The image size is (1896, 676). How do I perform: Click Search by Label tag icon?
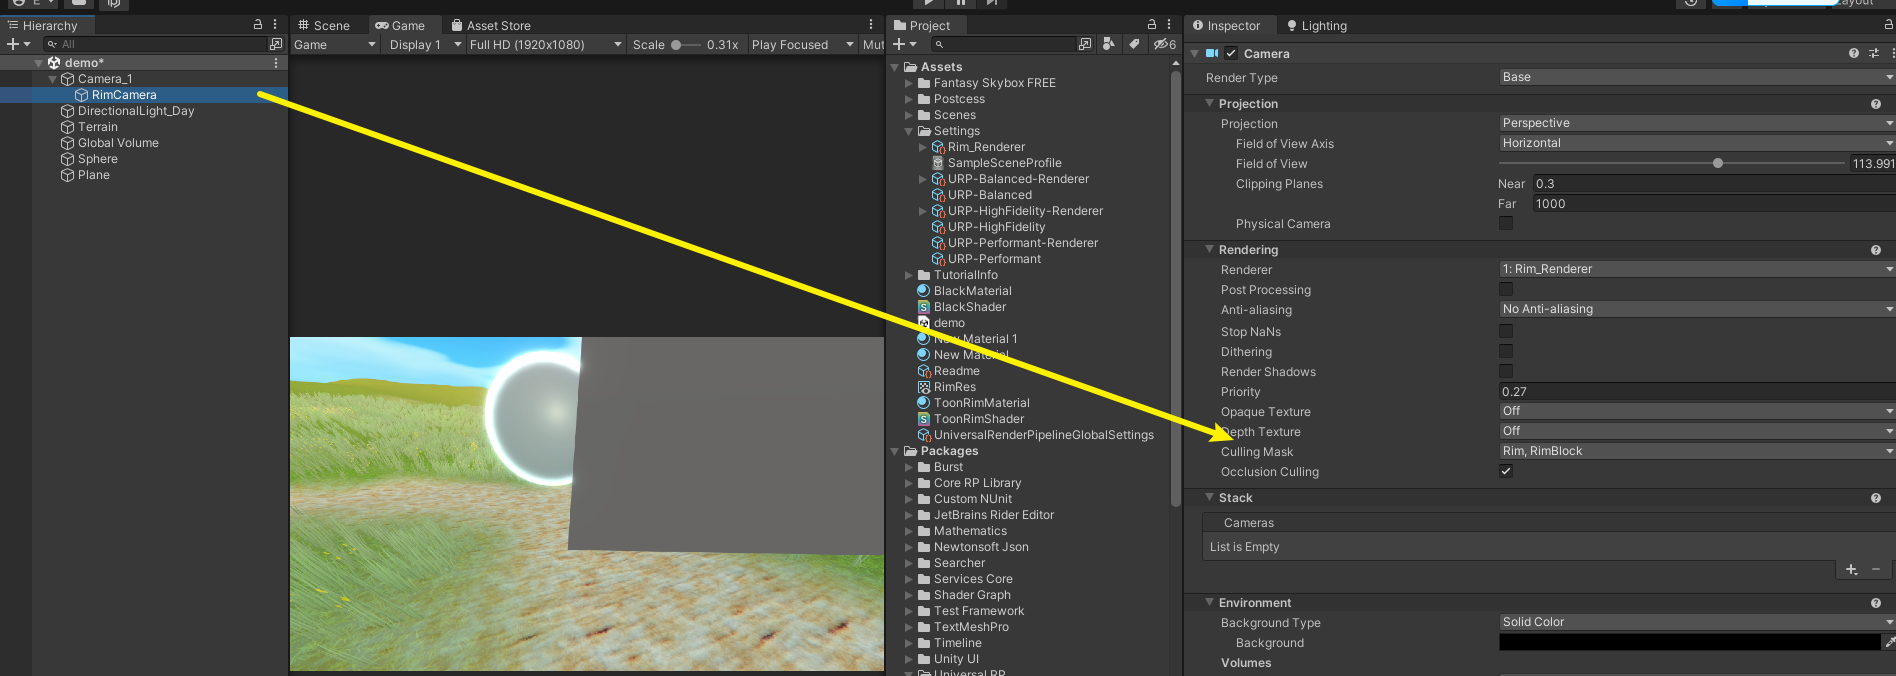click(1134, 44)
